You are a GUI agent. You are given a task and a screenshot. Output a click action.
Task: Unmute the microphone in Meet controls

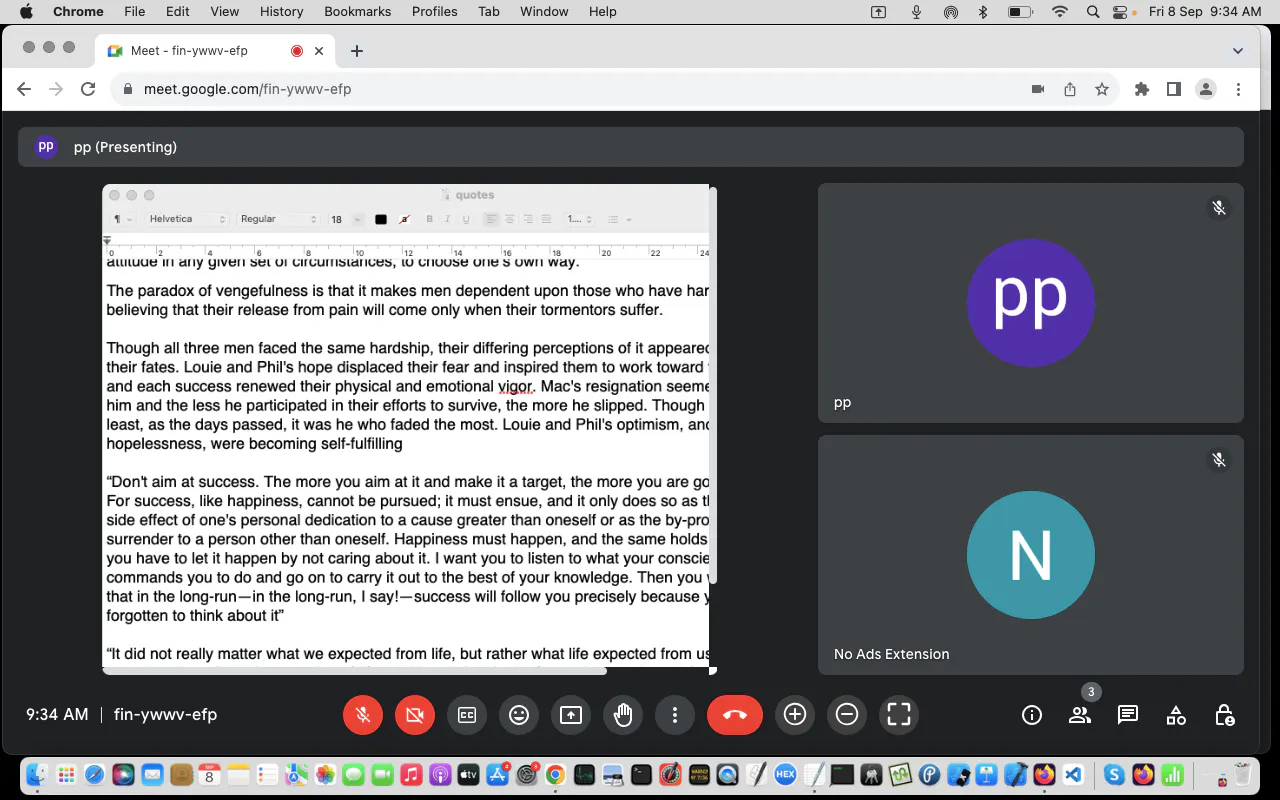pyautogui.click(x=363, y=715)
